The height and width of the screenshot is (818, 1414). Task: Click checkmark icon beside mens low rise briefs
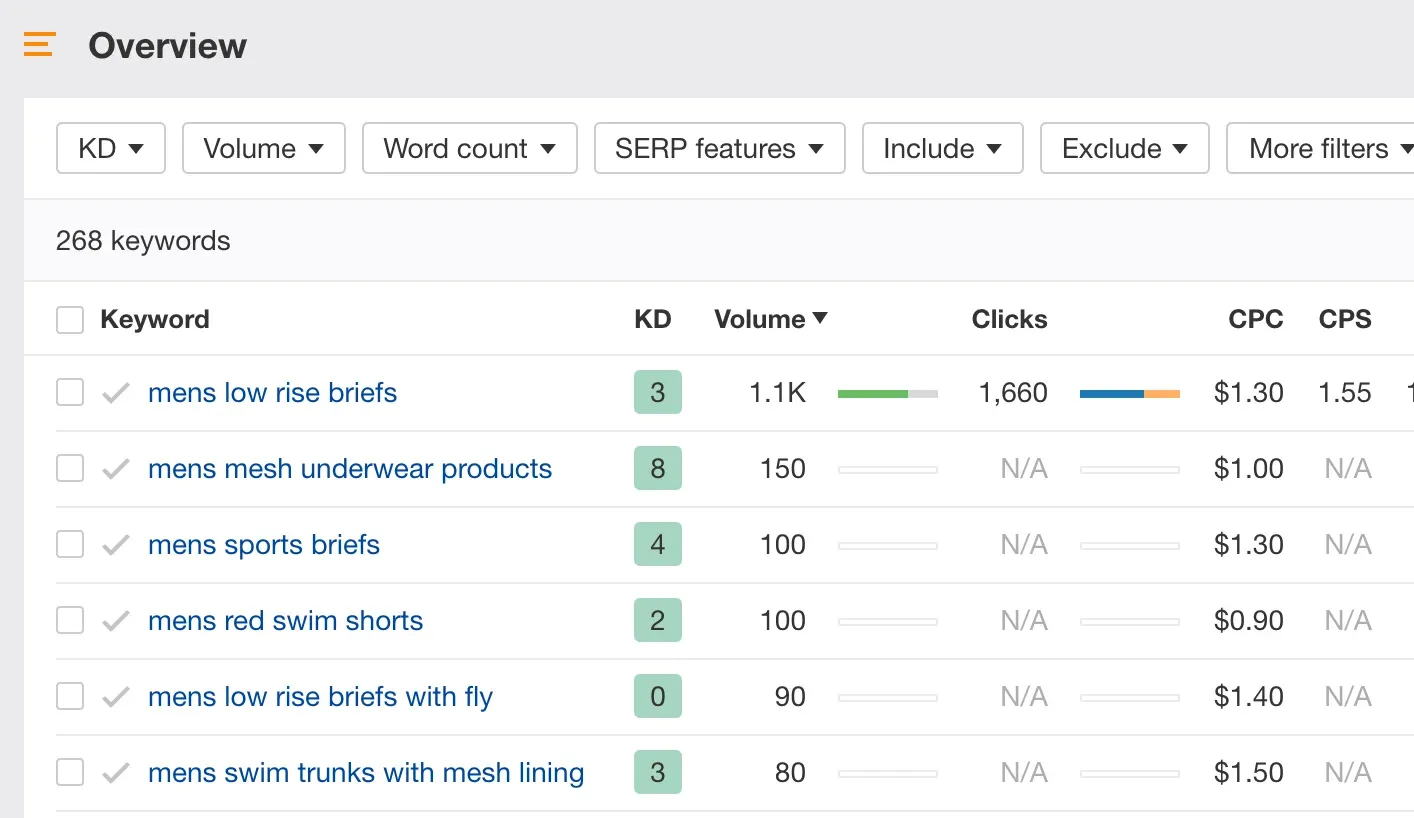116,393
